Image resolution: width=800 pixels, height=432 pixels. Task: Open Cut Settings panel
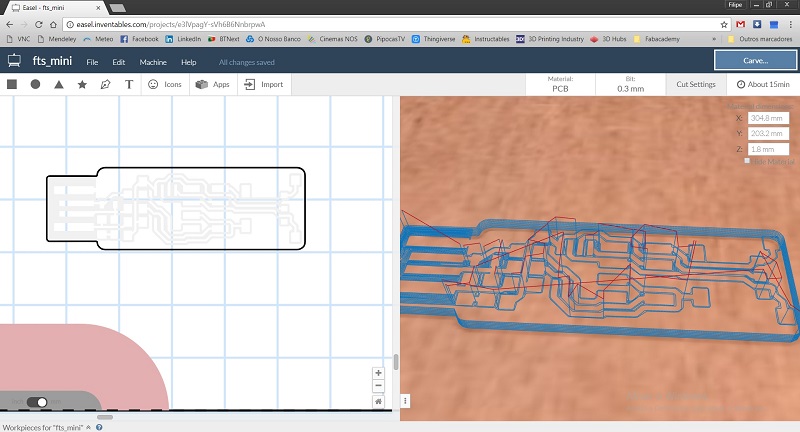696,84
